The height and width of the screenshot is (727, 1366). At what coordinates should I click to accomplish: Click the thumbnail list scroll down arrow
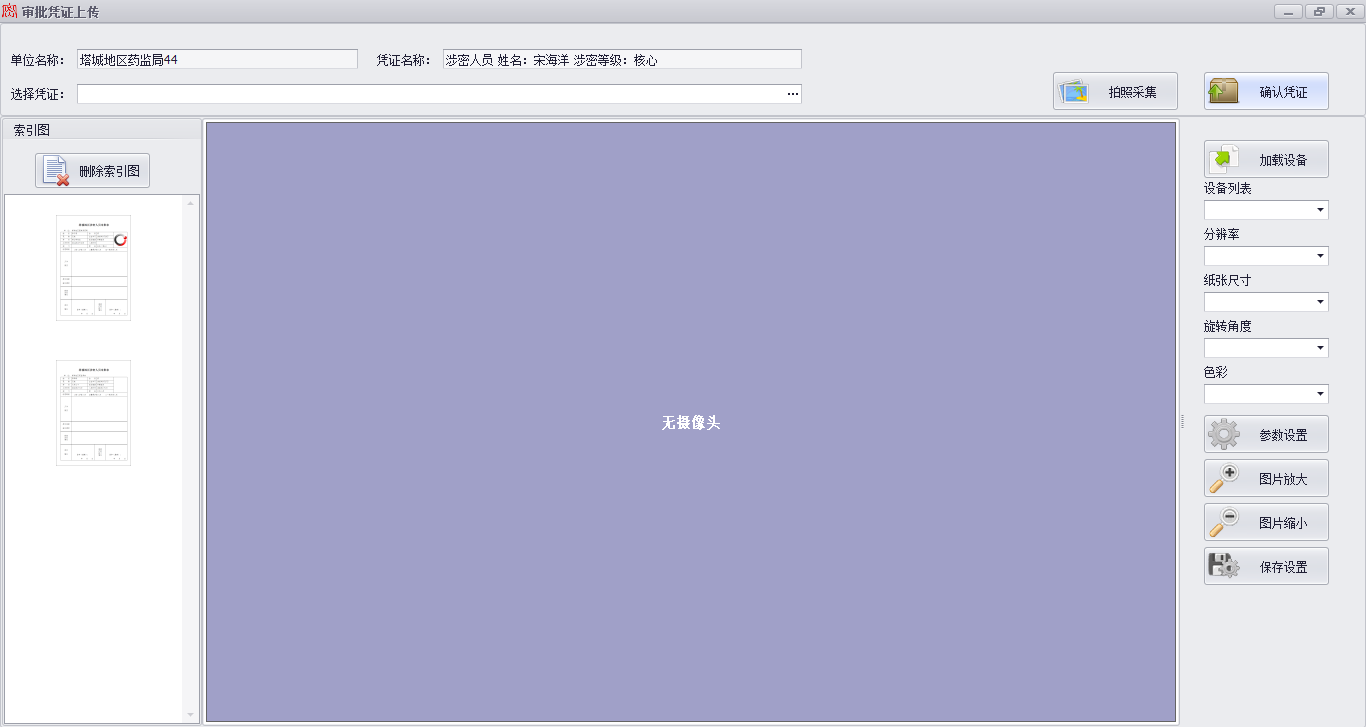point(191,715)
